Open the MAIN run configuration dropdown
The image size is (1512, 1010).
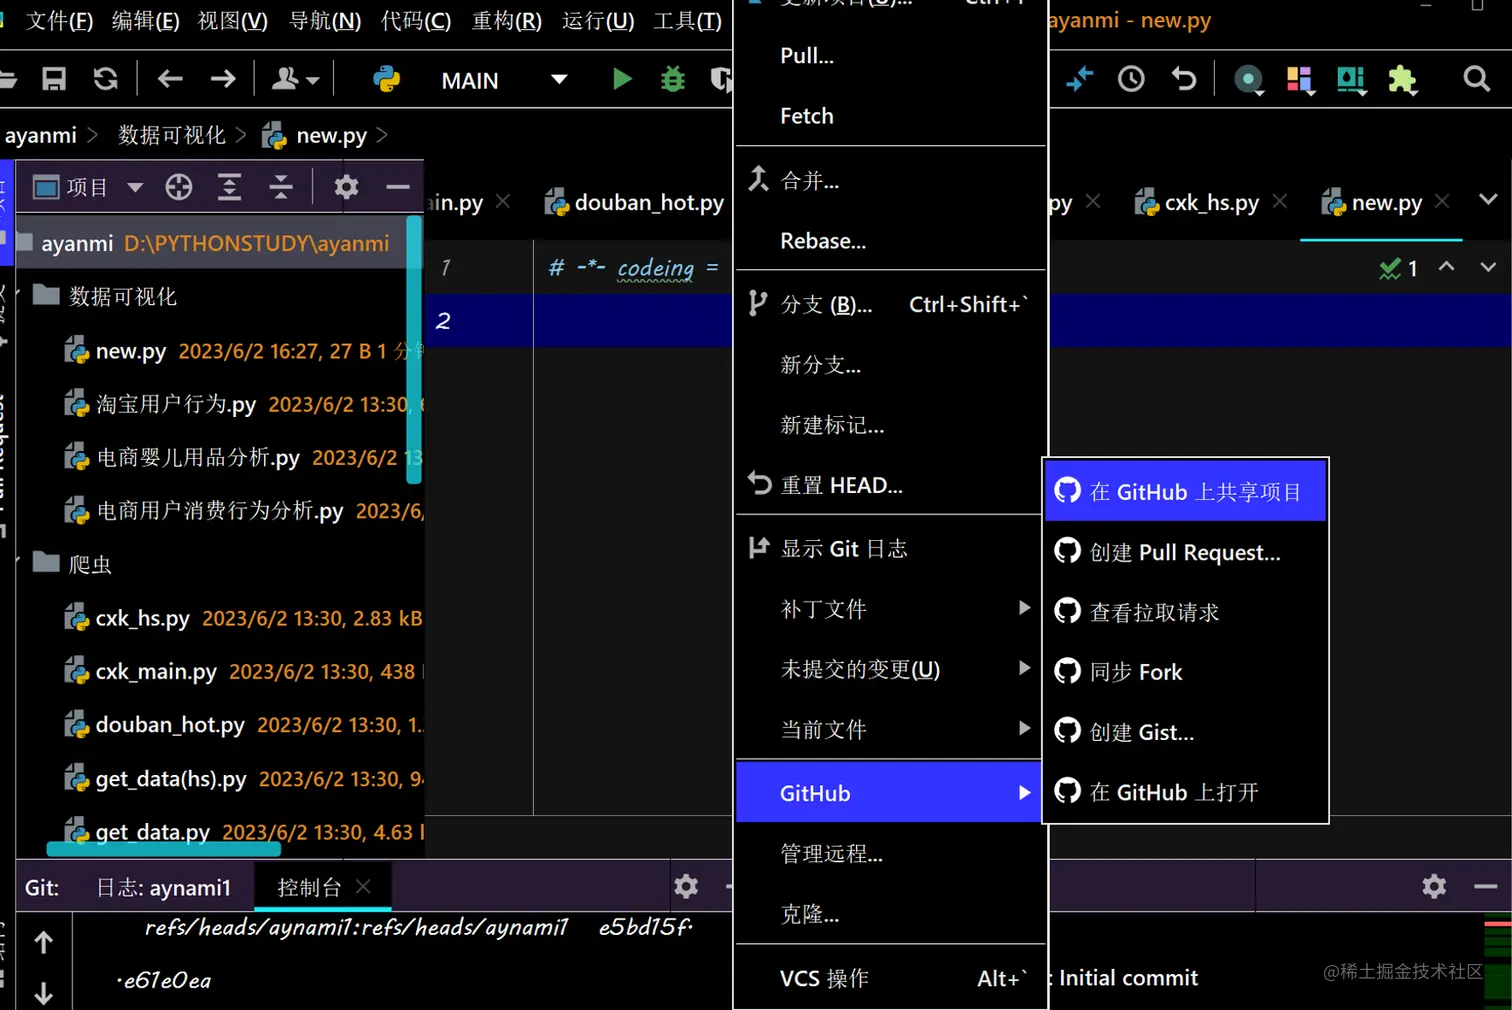tap(504, 80)
